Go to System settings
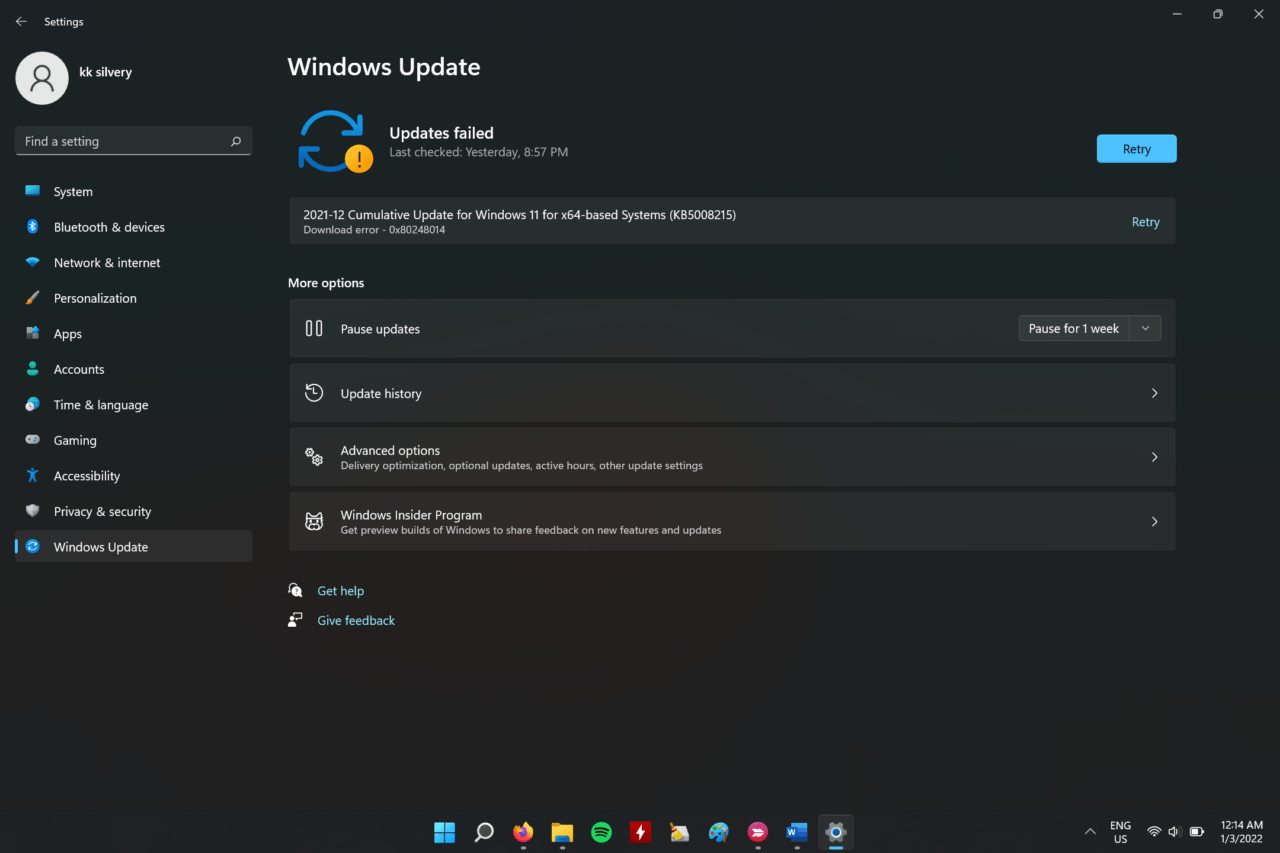Image resolution: width=1280 pixels, height=853 pixels. 133,191
